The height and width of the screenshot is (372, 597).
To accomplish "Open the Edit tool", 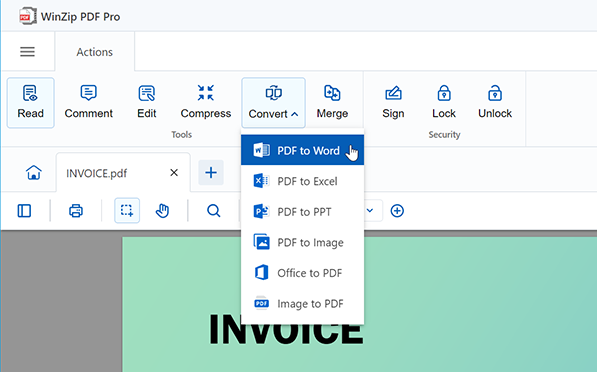I will [147, 103].
